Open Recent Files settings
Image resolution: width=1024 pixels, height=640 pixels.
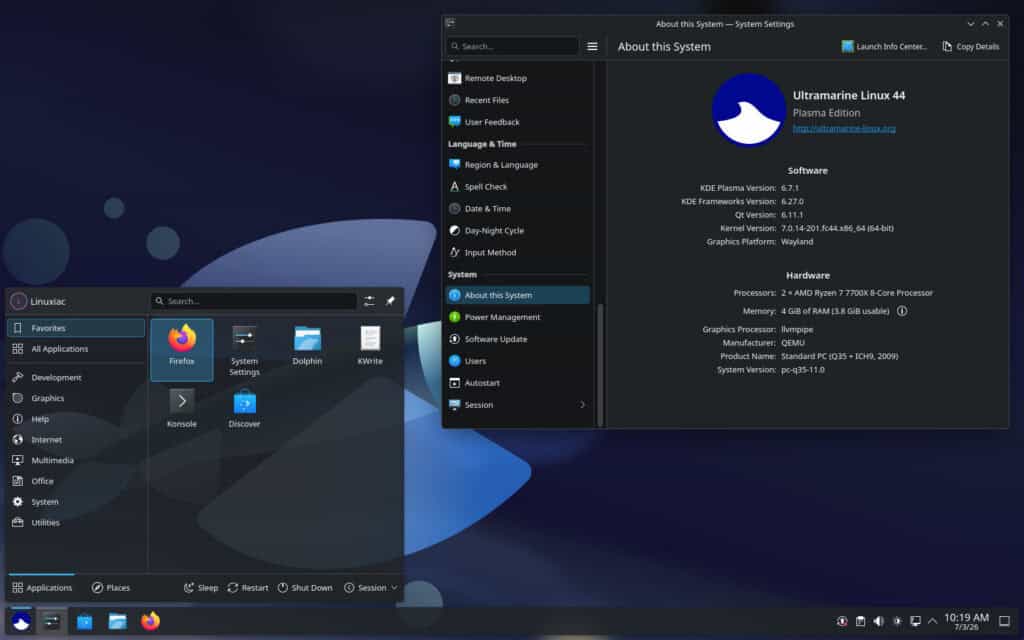click(x=519, y=100)
